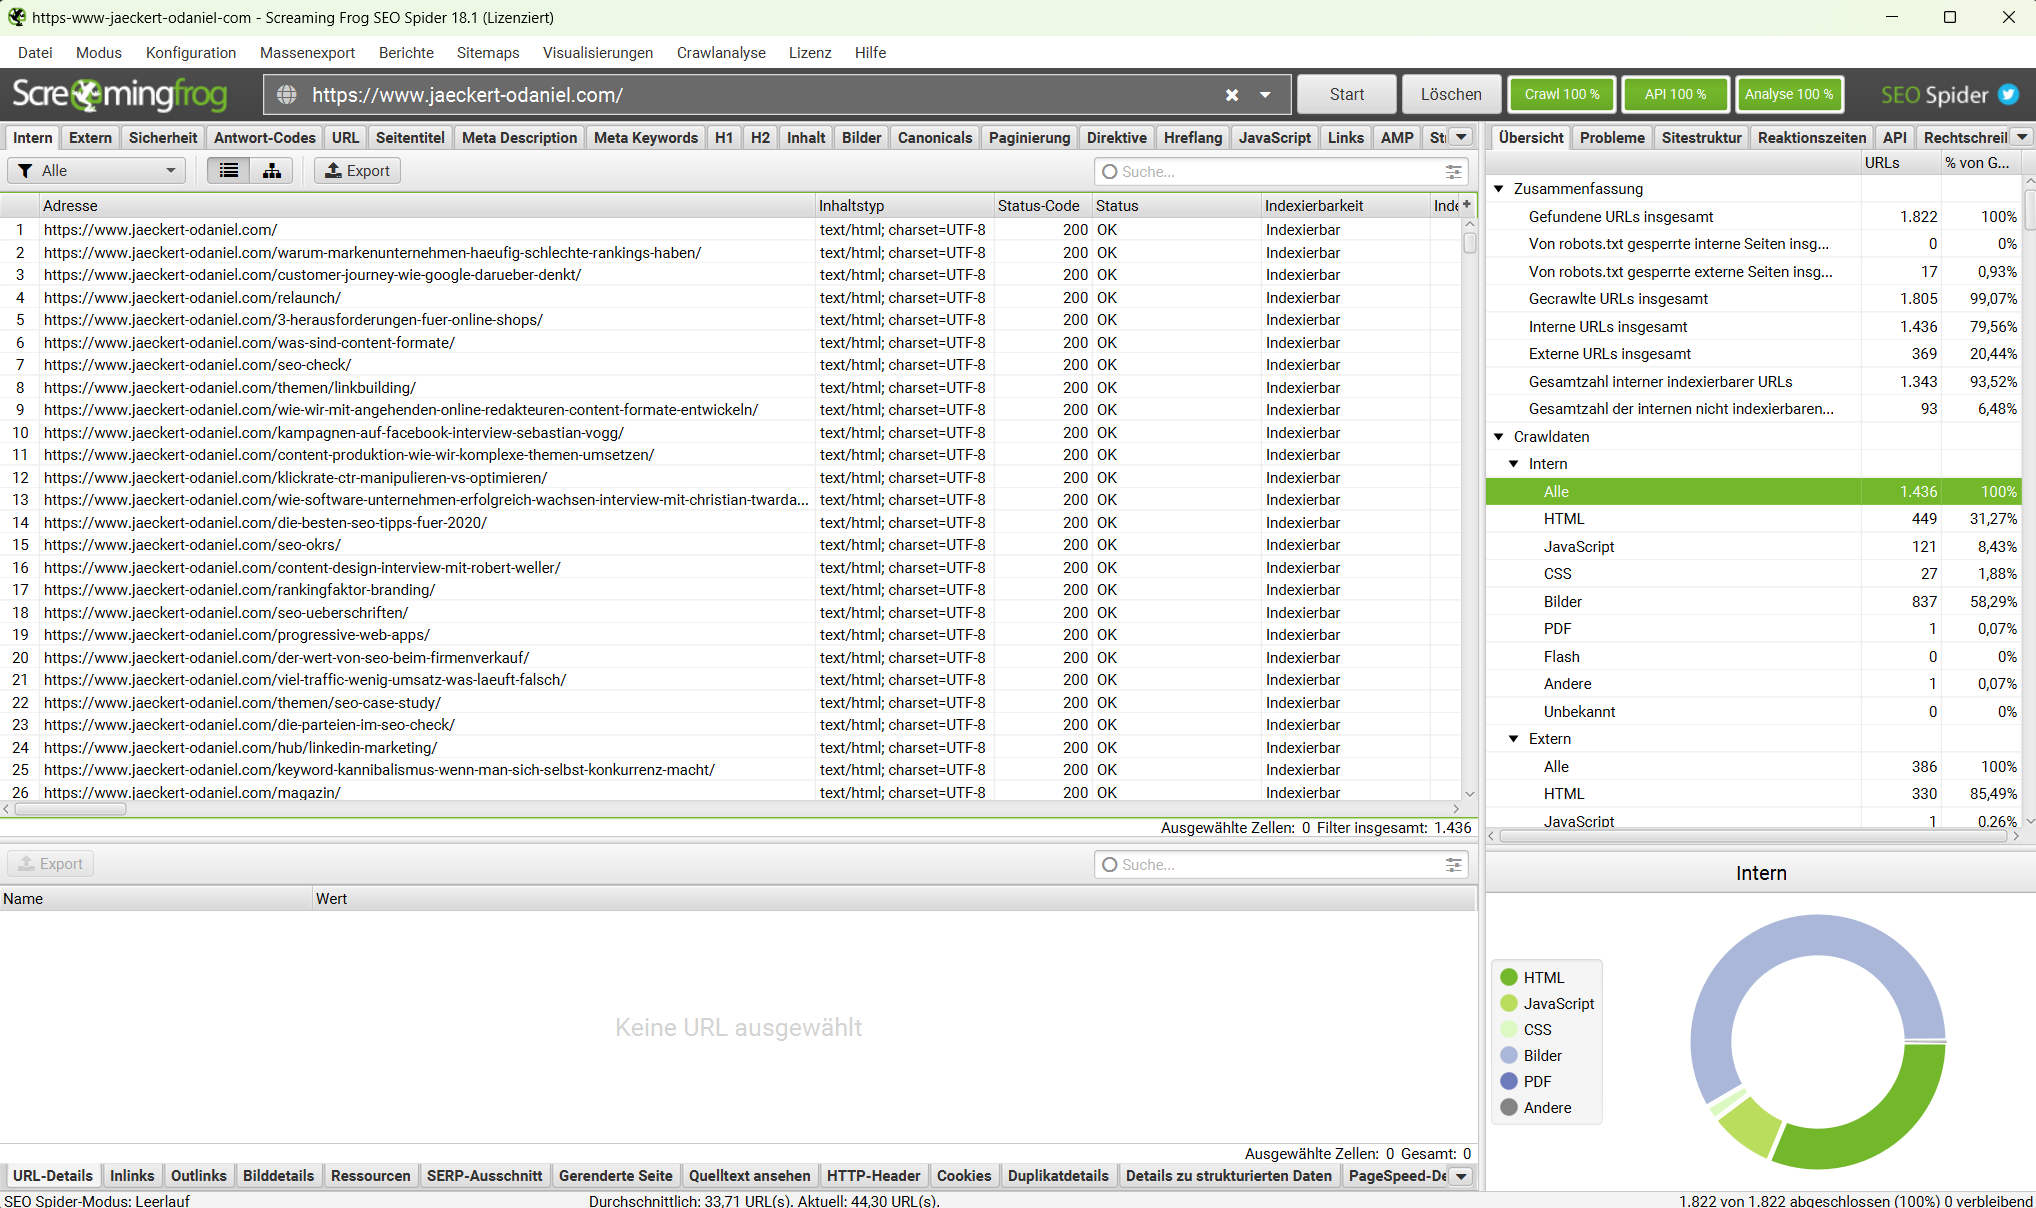Image resolution: width=2036 pixels, height=1208 pixels.
Task: Click the Löschen button
Action: coord(1451,94)
